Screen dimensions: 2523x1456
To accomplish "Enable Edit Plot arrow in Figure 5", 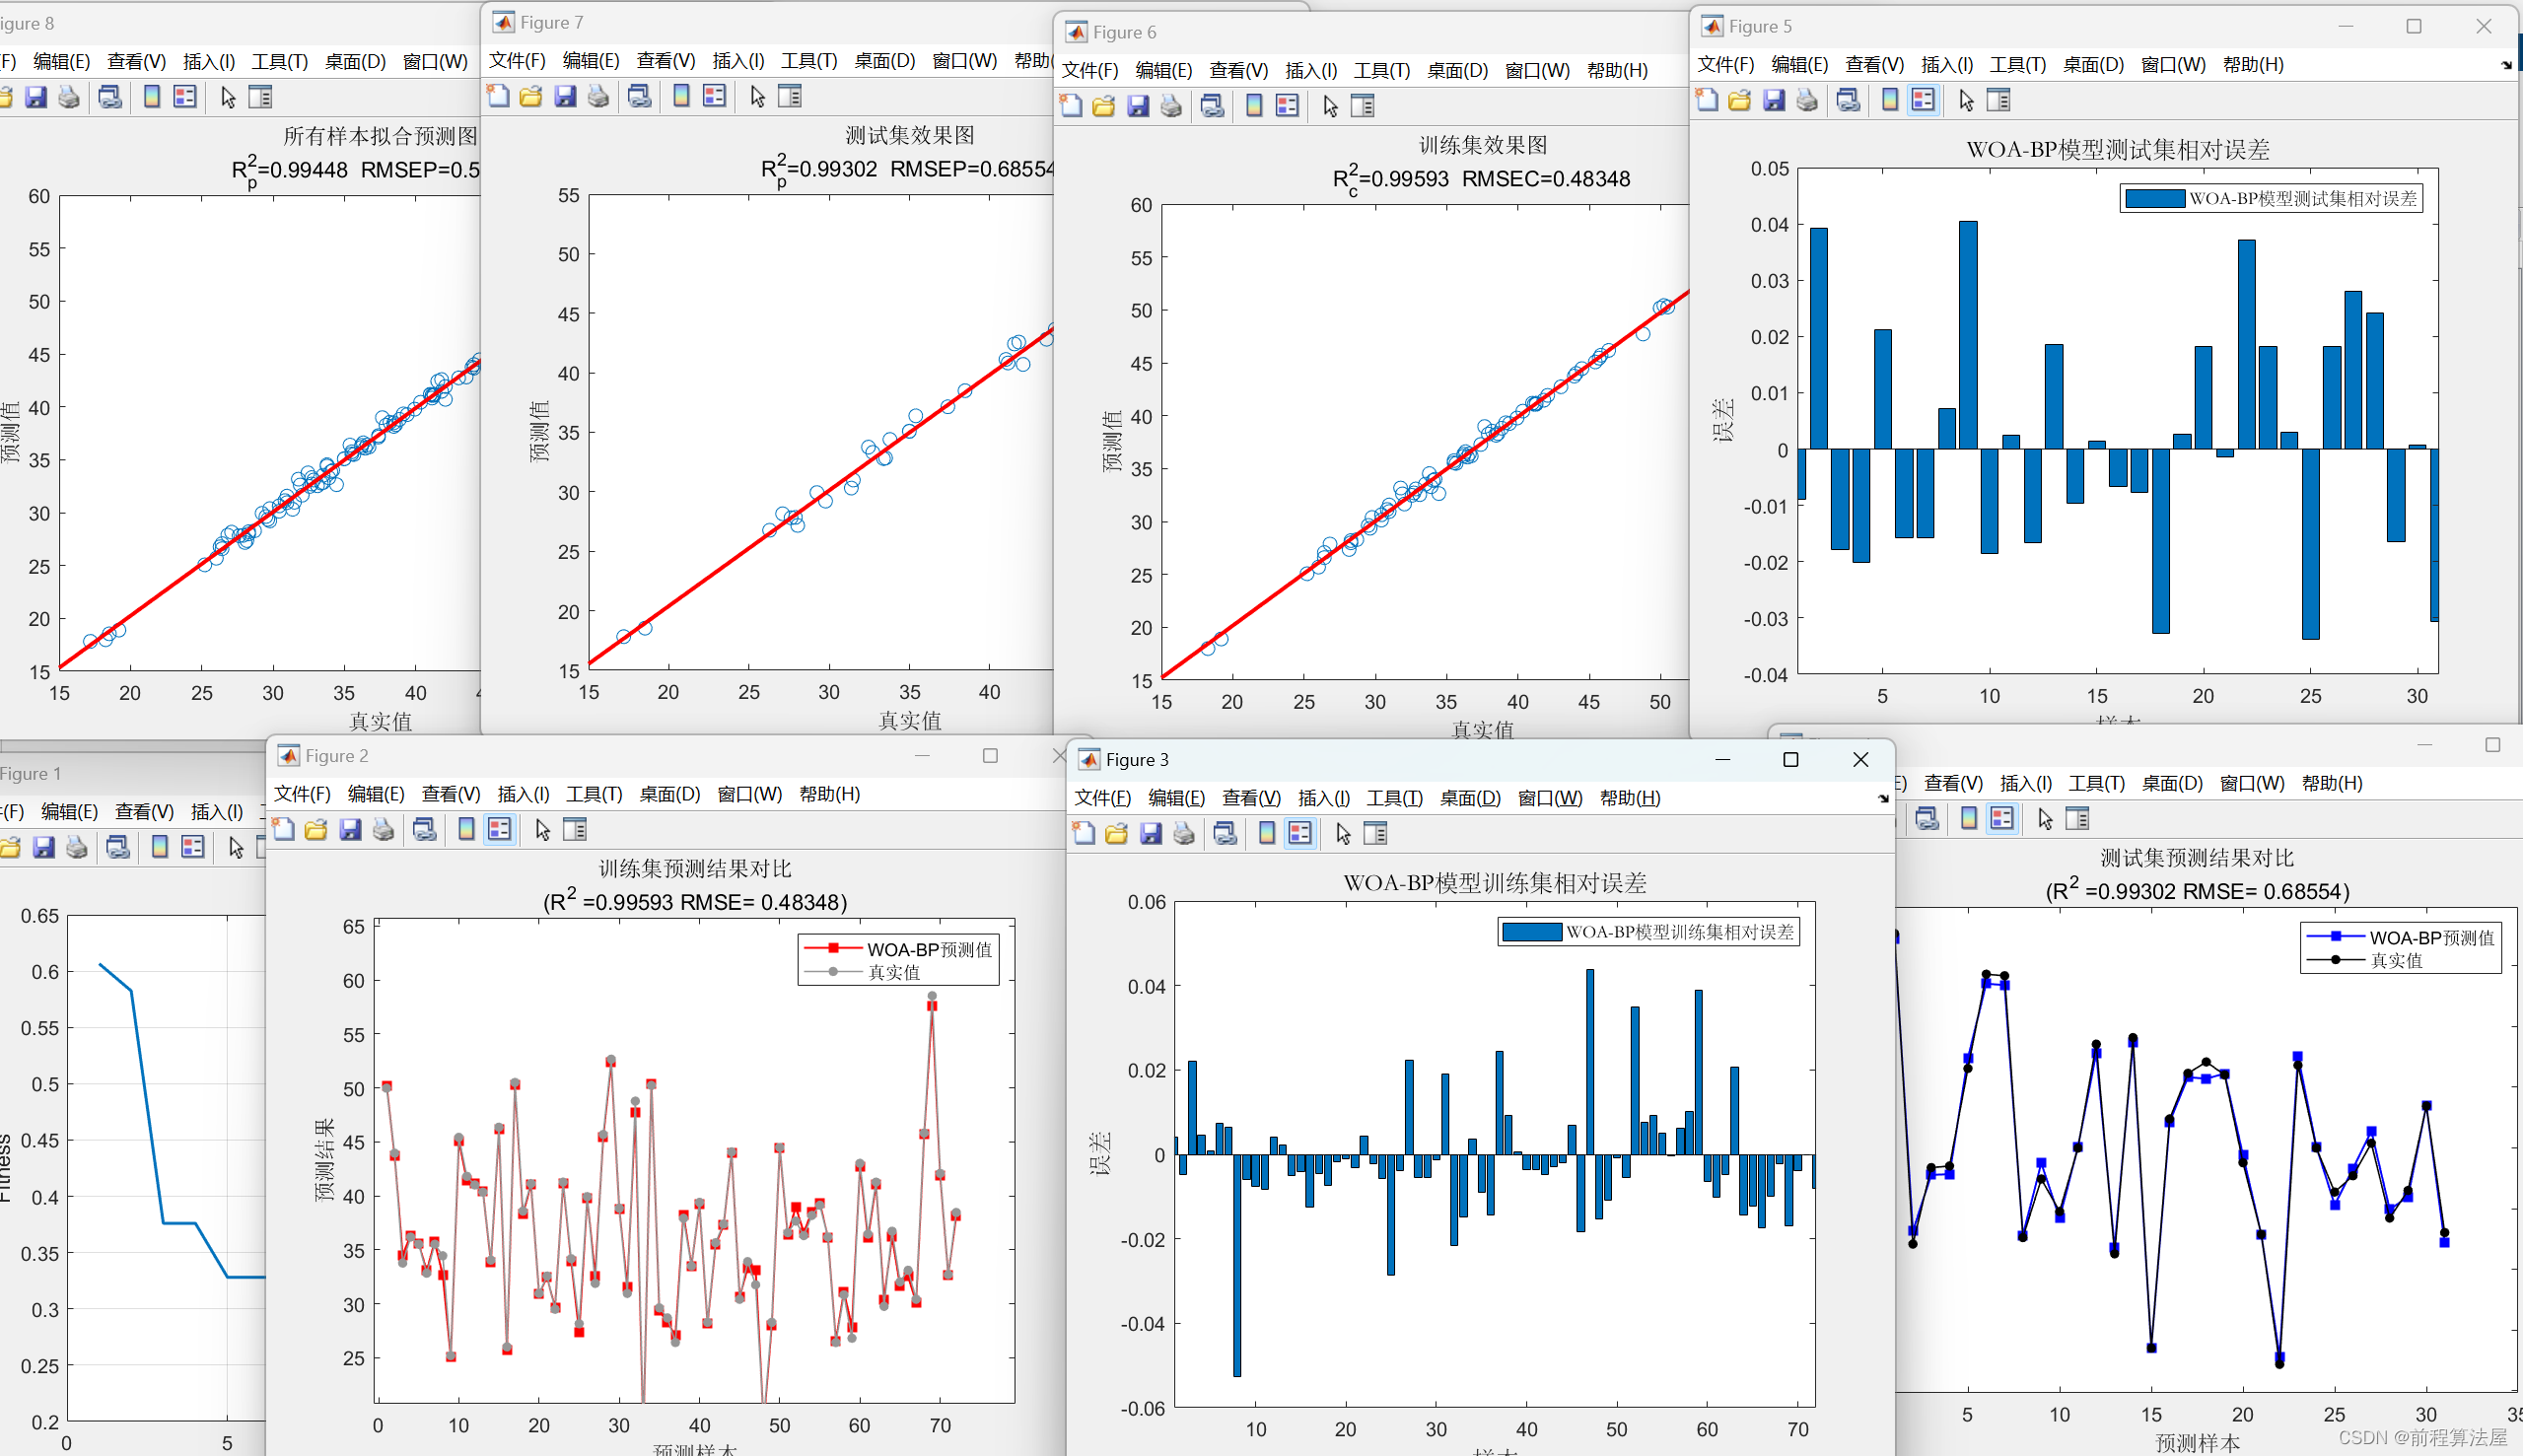I will pos(1966,100).
